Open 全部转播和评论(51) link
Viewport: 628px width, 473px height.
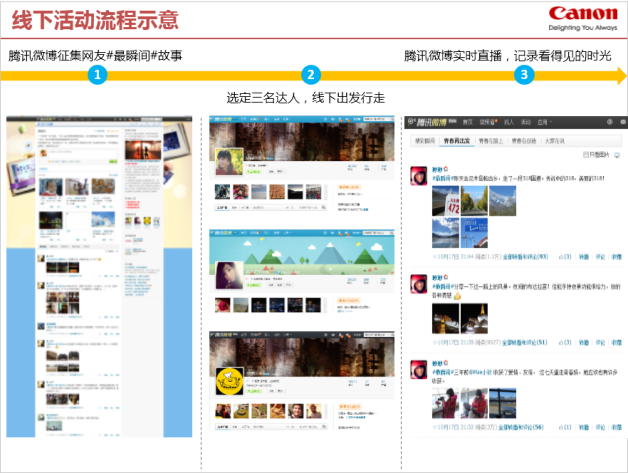pyautogui.click(x=525, y=342)
